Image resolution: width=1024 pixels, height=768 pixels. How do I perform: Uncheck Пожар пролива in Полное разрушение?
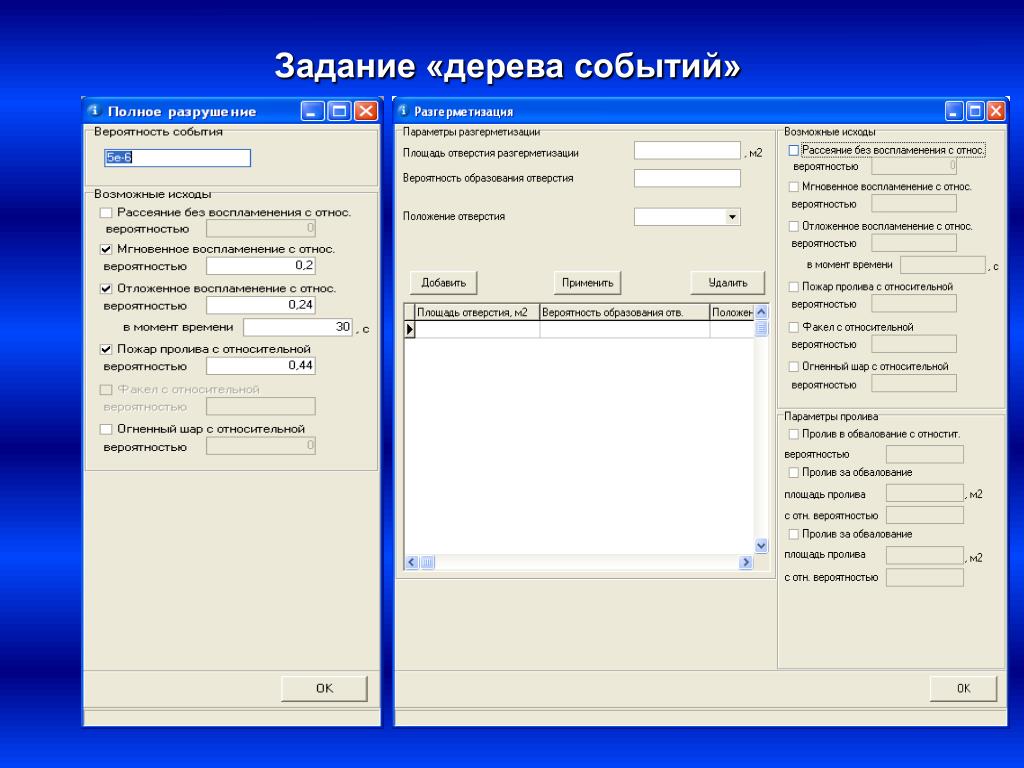tap(106, 349)
